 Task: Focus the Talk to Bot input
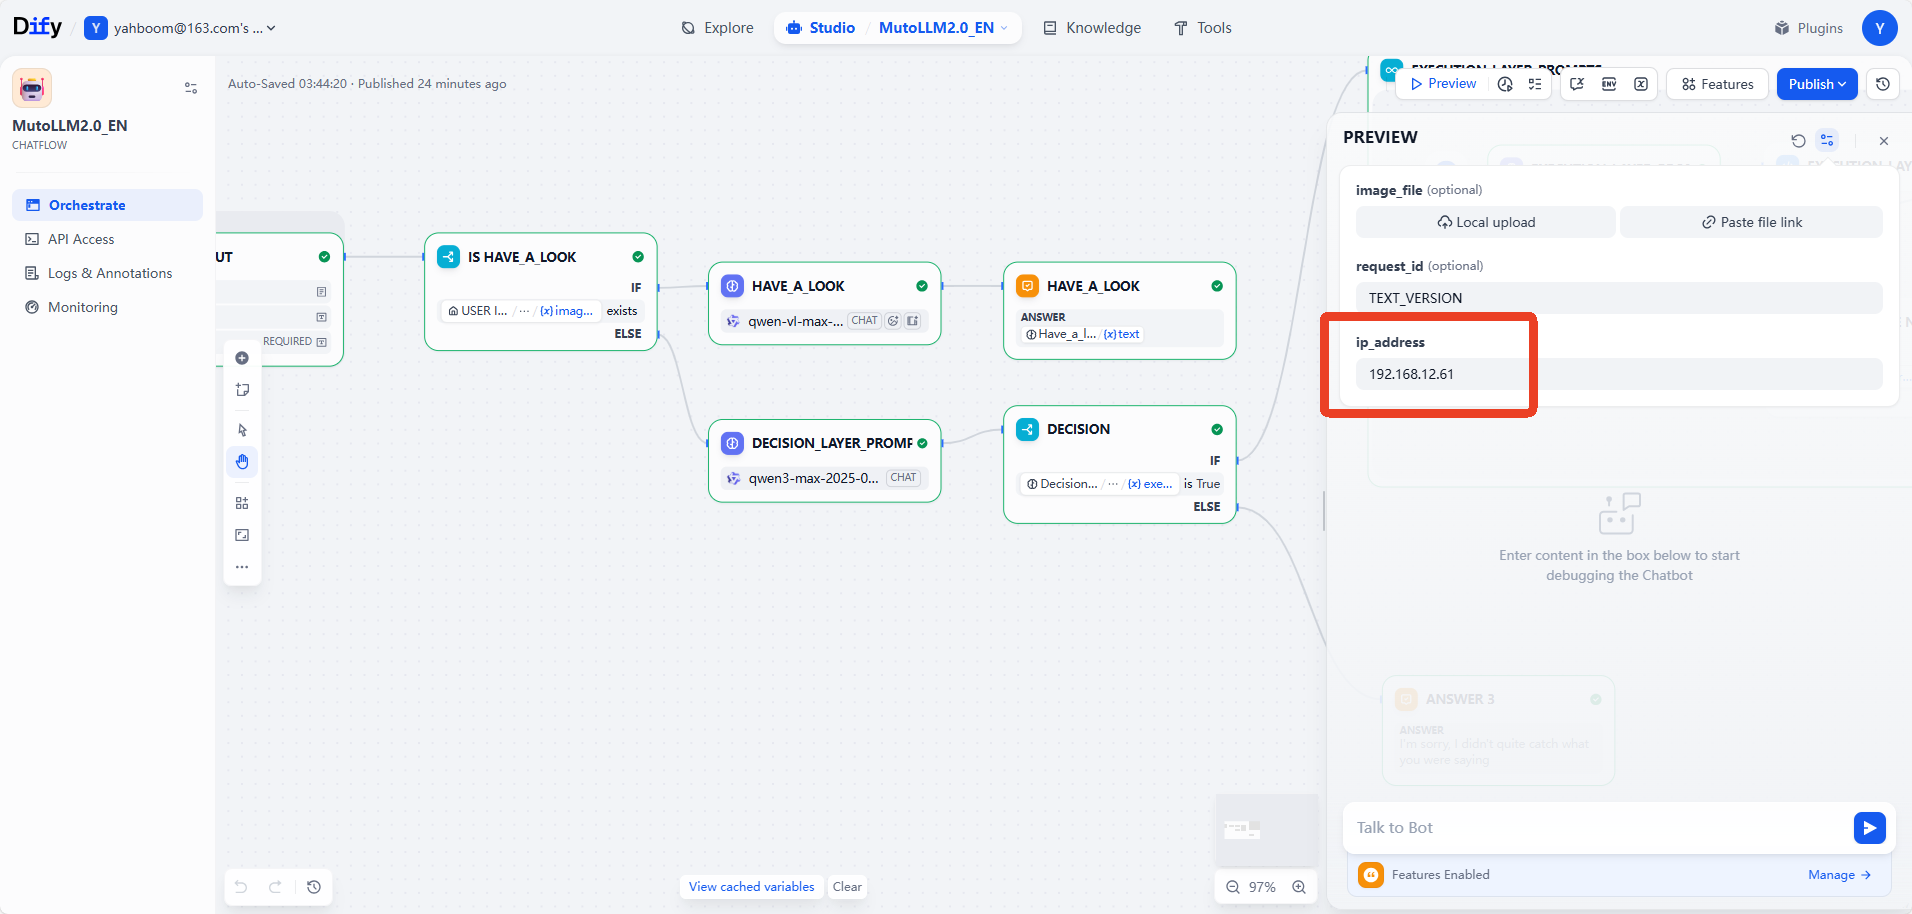(x=1598, y=828)
